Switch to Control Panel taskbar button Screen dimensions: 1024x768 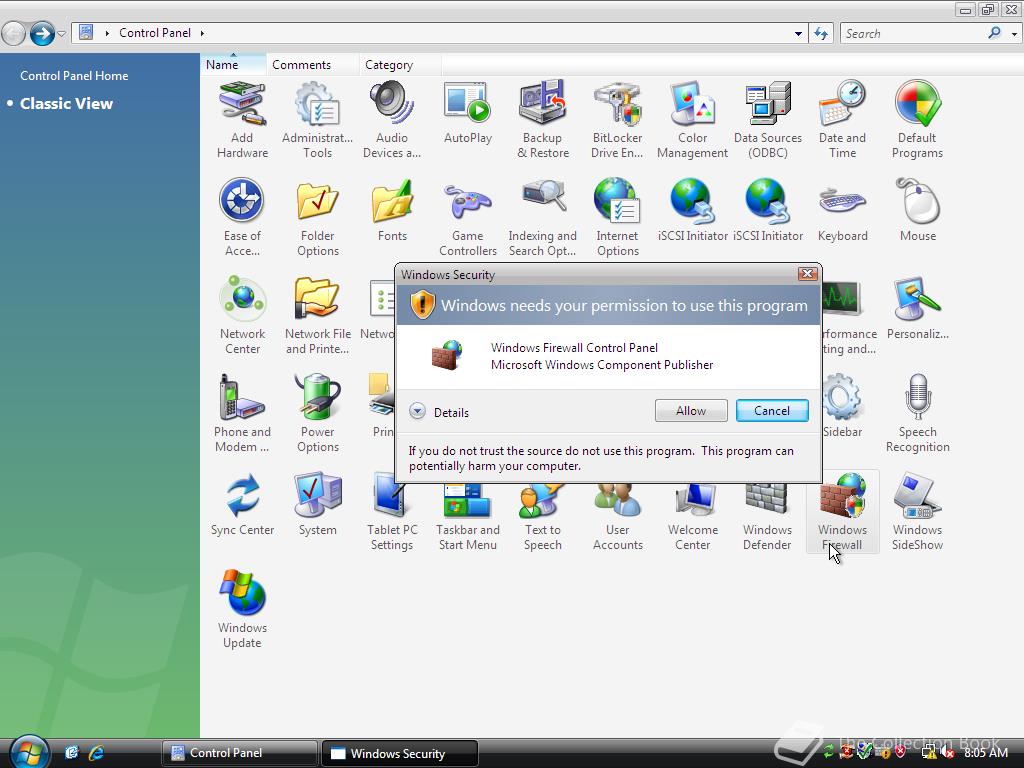[x=240, y=753]
